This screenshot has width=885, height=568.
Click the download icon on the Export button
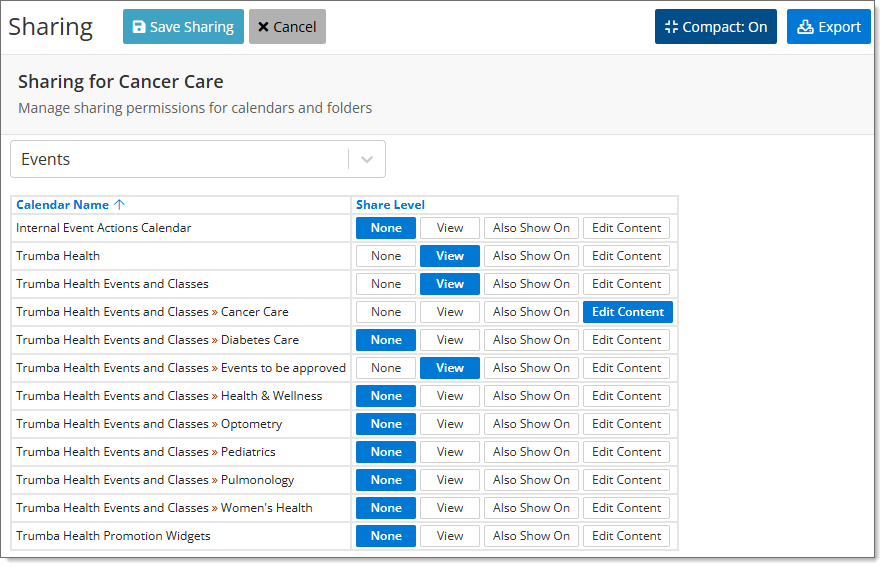pyautogui.click(x=805, y=27)
